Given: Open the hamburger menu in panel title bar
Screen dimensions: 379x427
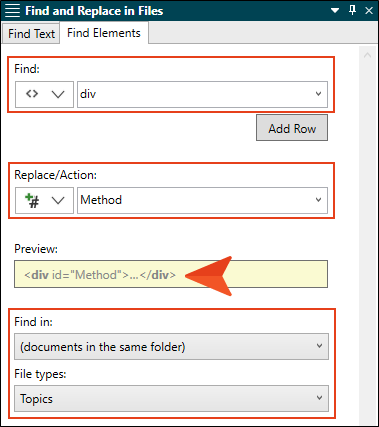Looking at the screenshot, I should (x=13, y=11).
